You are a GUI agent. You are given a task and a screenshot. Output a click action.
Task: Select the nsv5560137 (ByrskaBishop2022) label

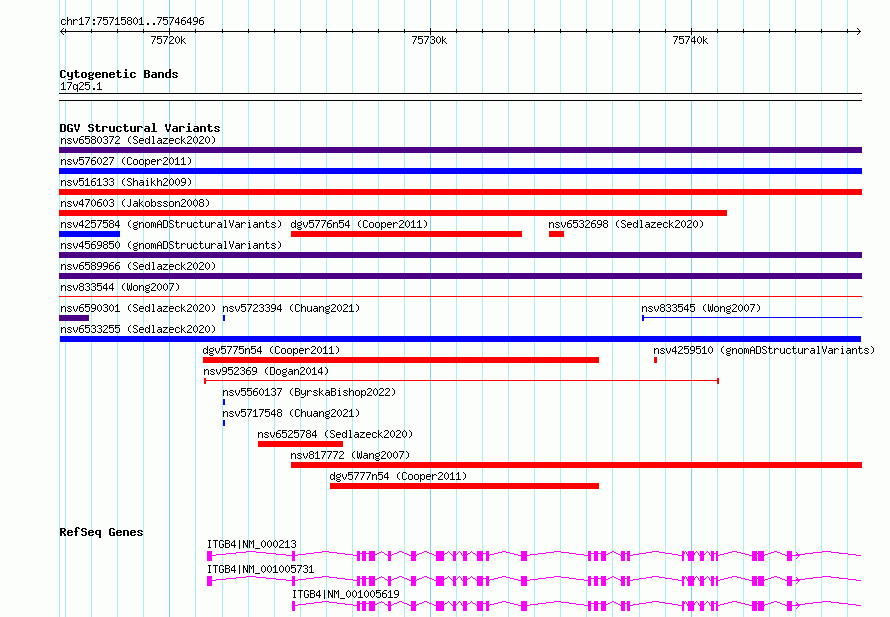coord(309,392)
